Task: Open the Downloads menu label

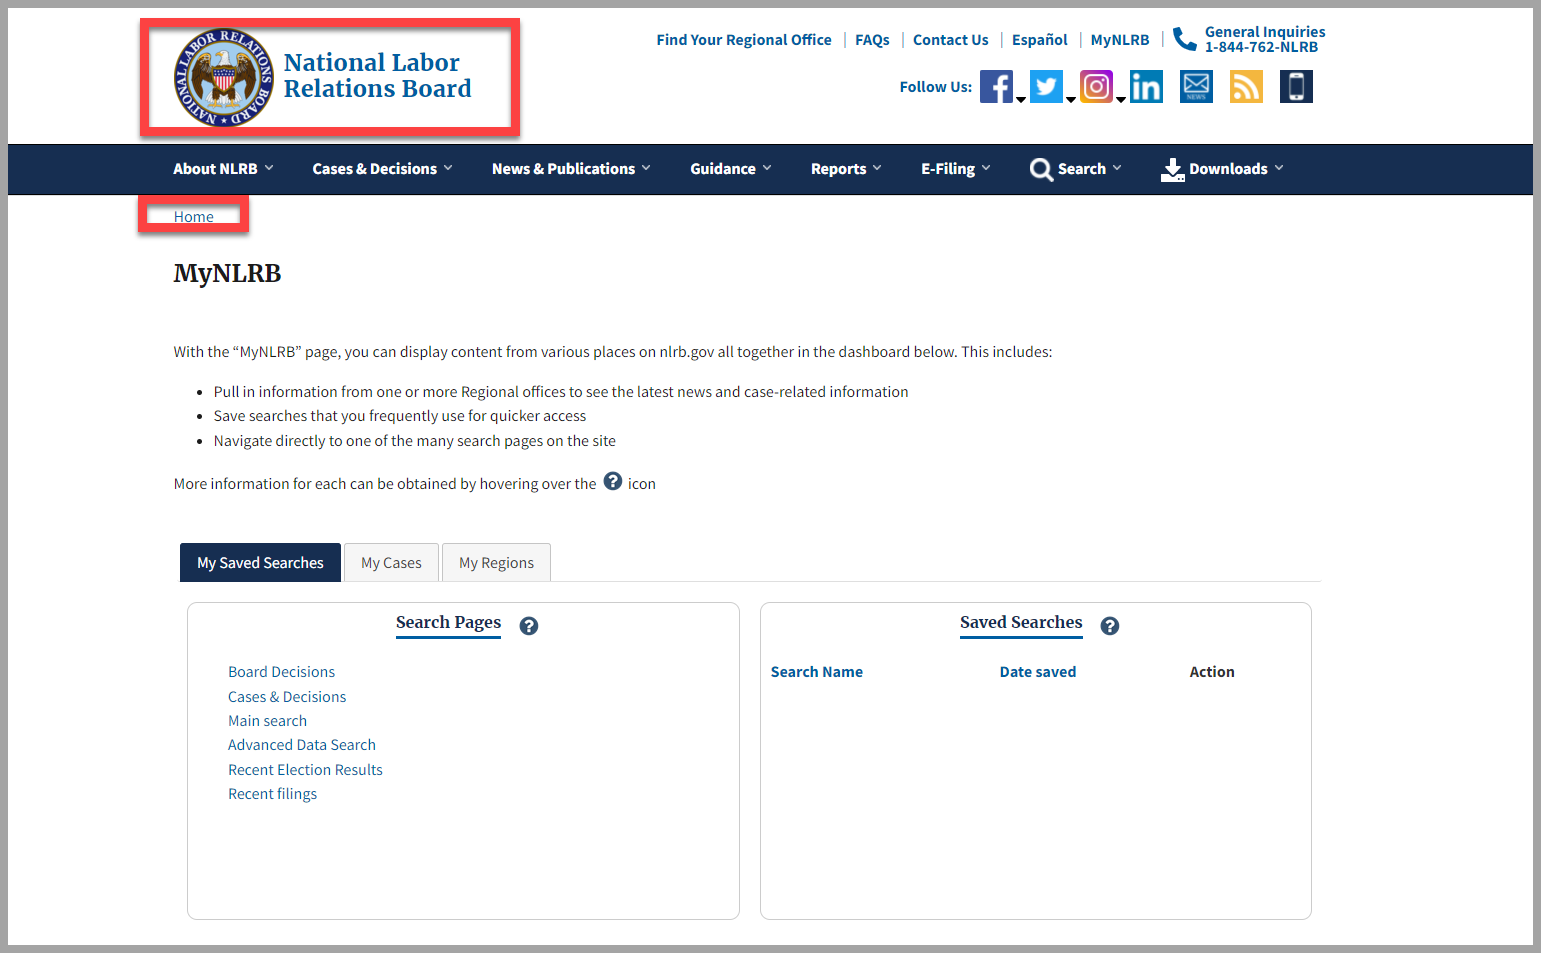Action: point(1228,169)
